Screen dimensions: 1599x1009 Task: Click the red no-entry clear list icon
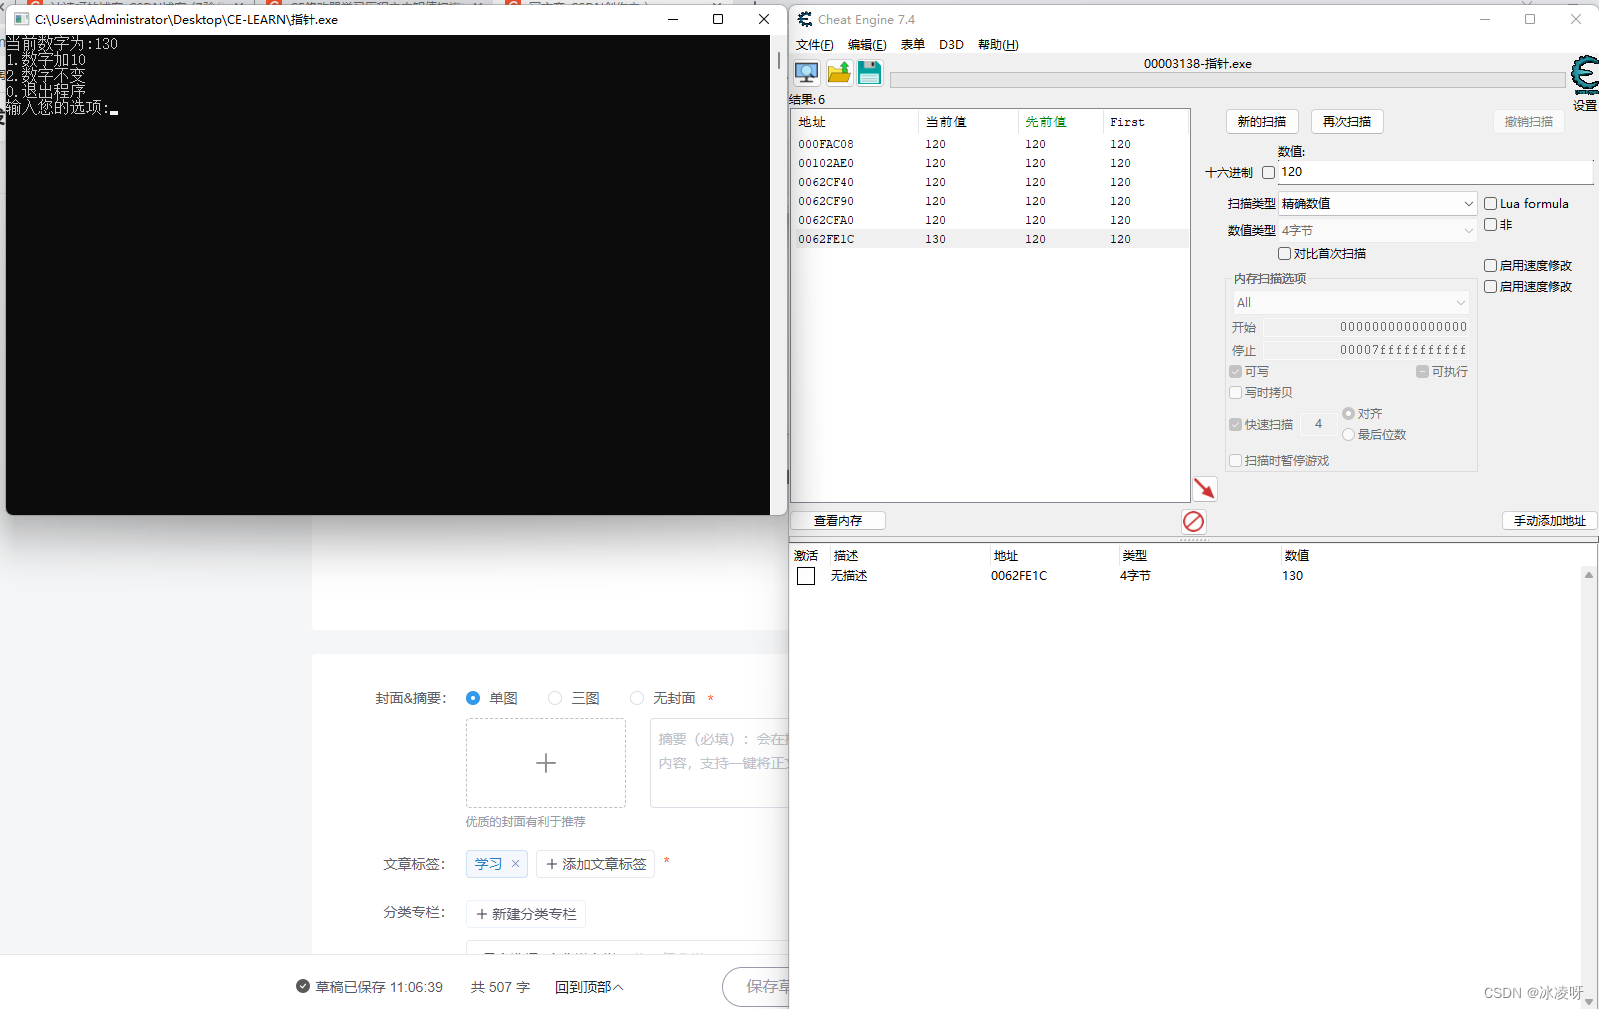[x=1193, y=521]
